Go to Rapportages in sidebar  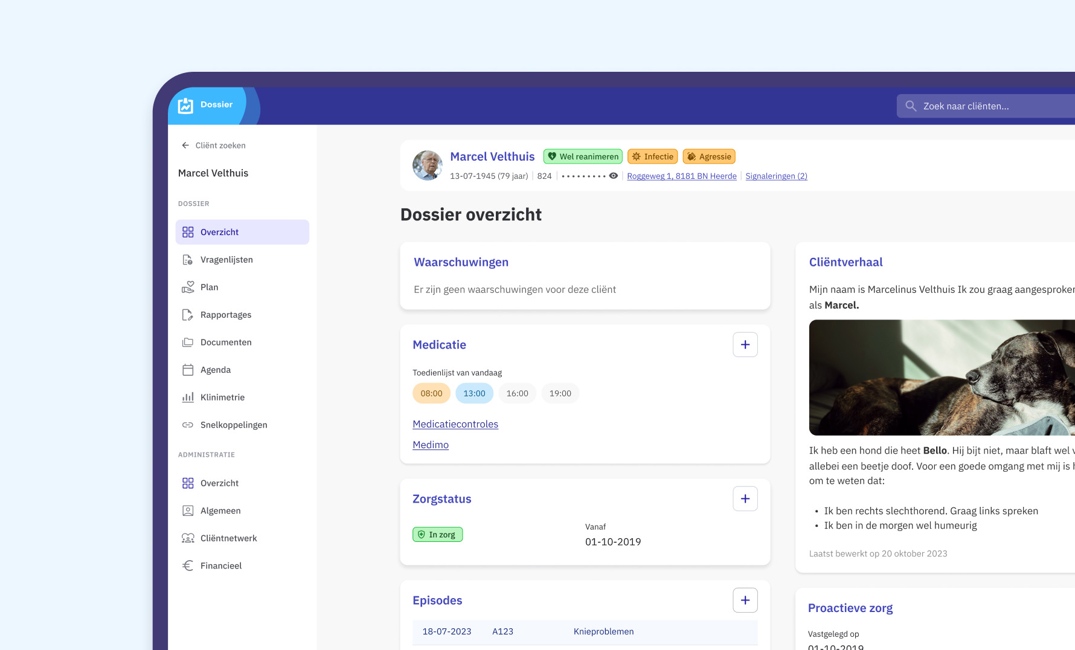point(225,315)
